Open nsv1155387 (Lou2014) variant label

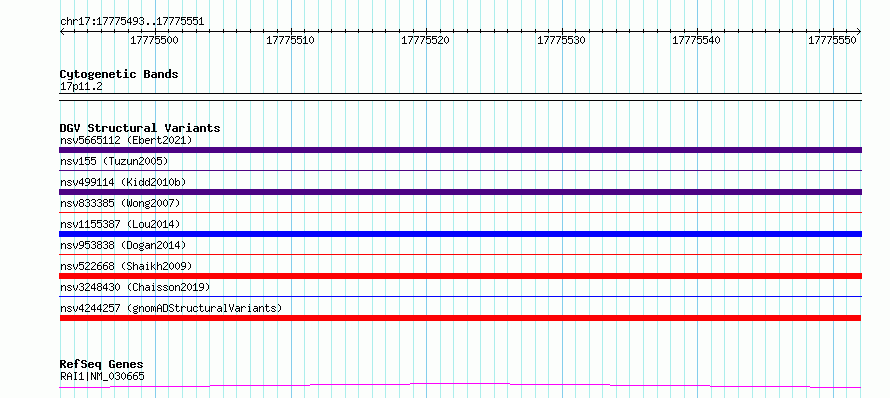pos(120,224)
